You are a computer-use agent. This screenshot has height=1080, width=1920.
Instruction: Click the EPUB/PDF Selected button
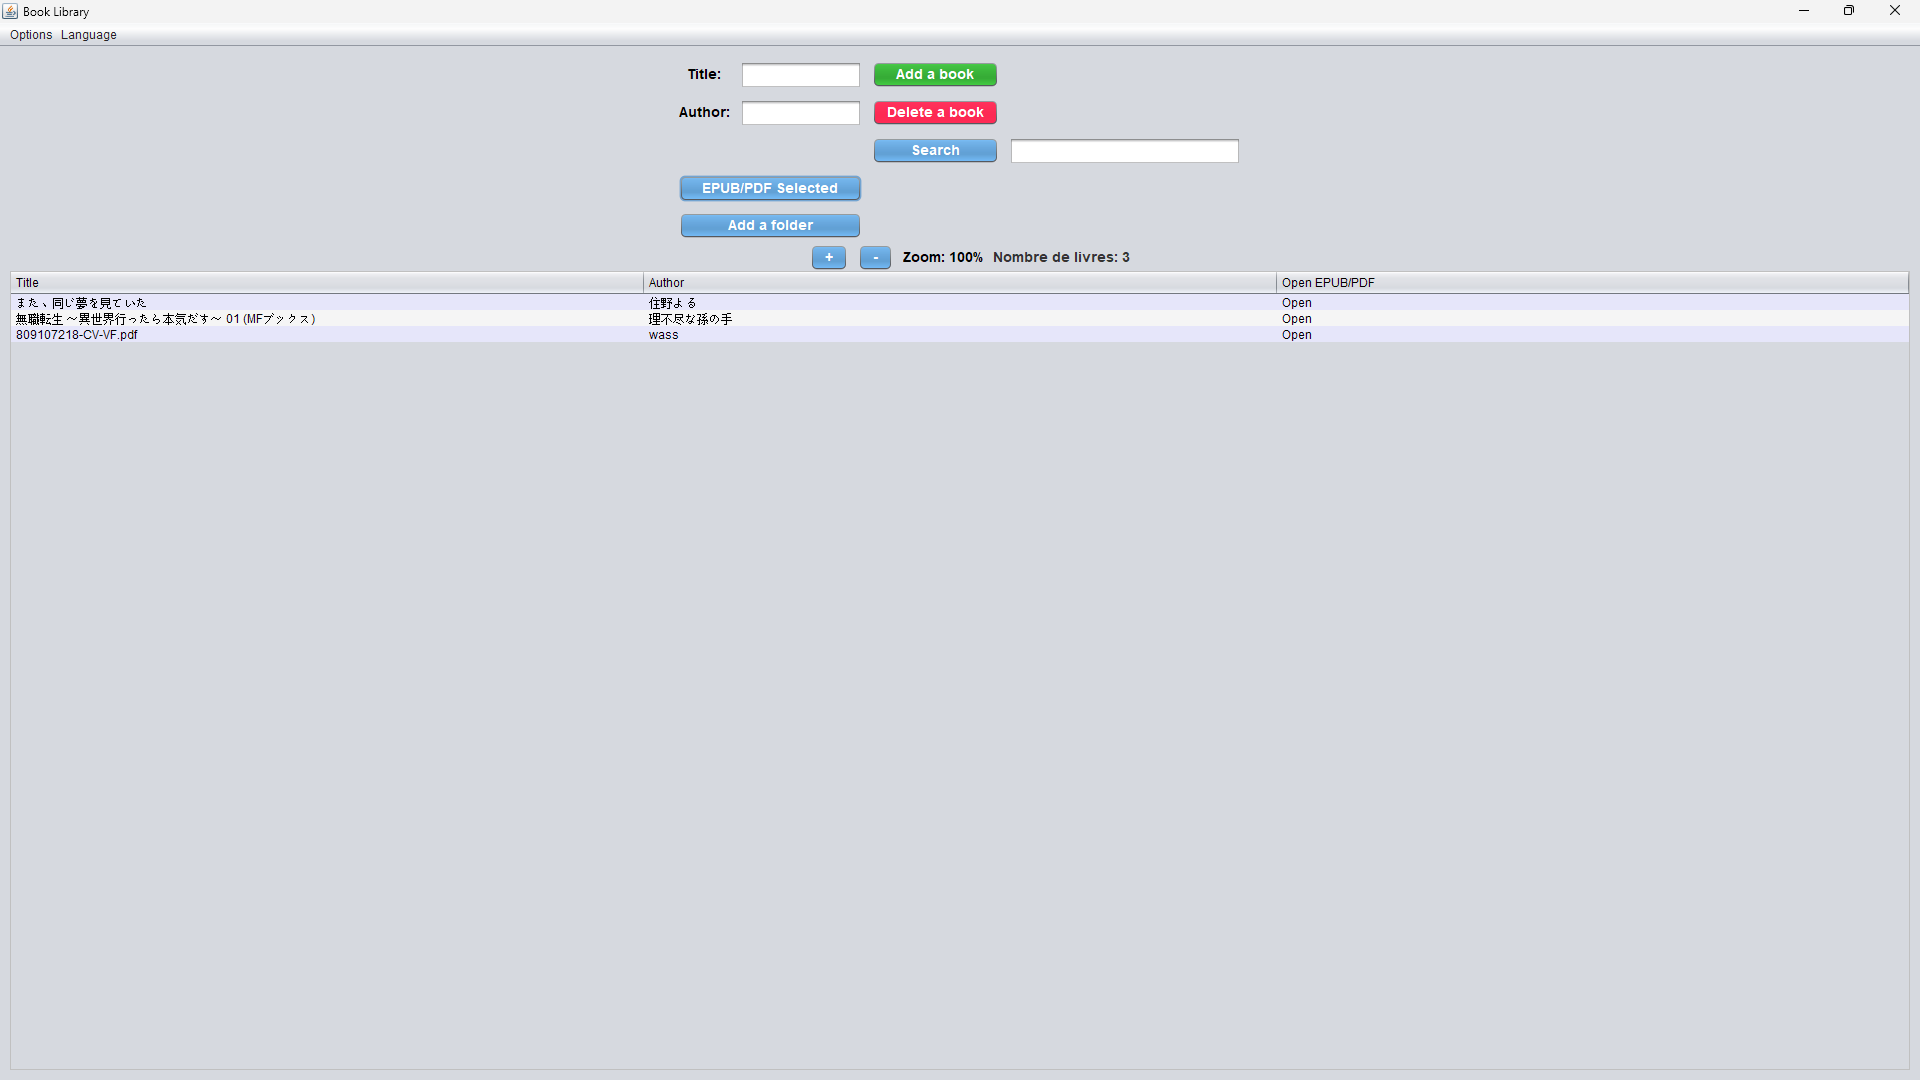(770, 188)
